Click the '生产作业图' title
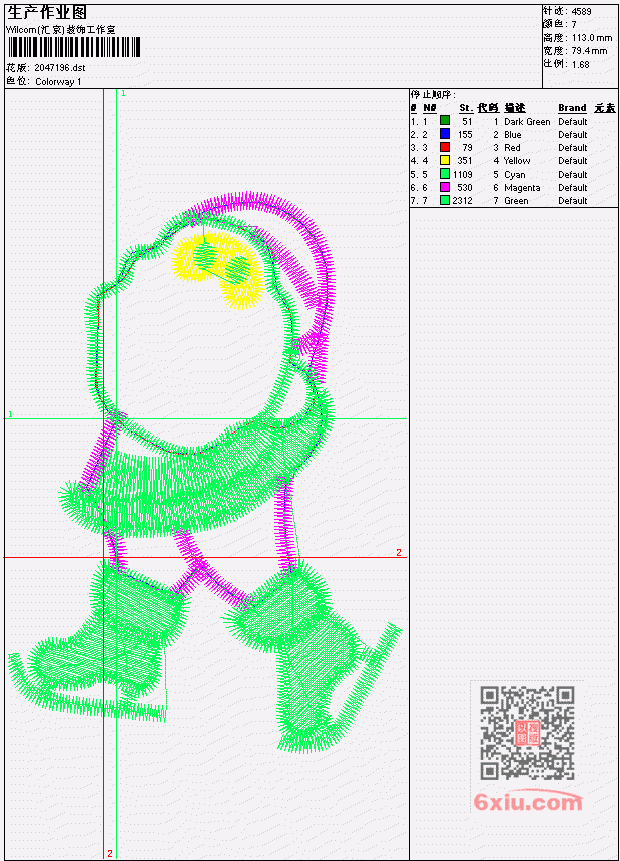The width and height of the screenshot is (620, 861). point(47,13)
